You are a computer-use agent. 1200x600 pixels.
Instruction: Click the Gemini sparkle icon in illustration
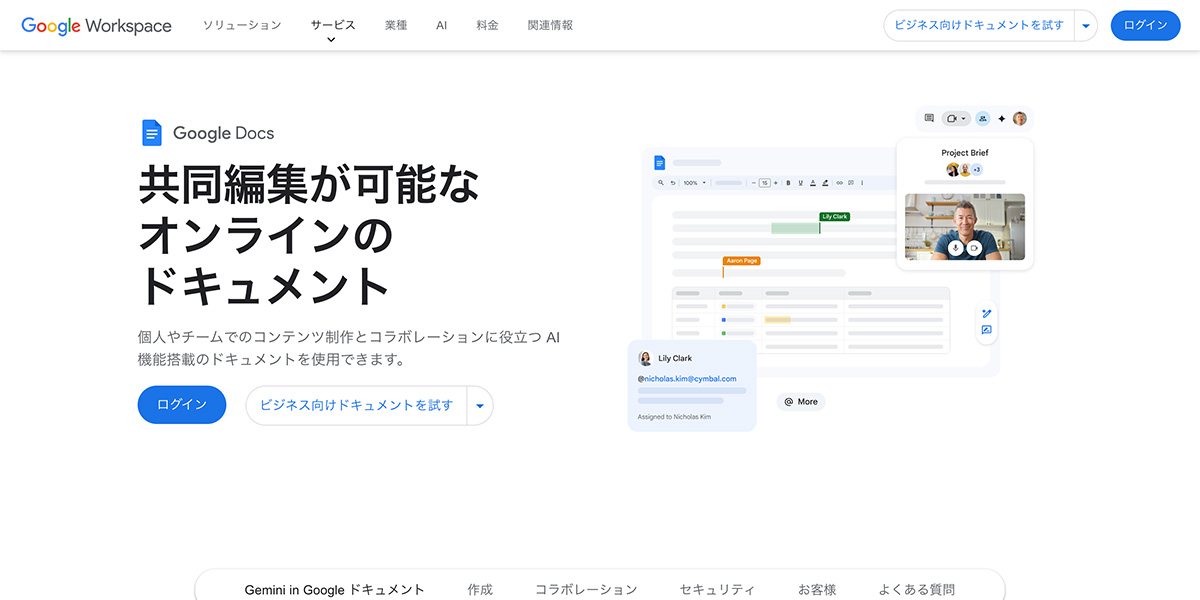(x=1001, y=118)
